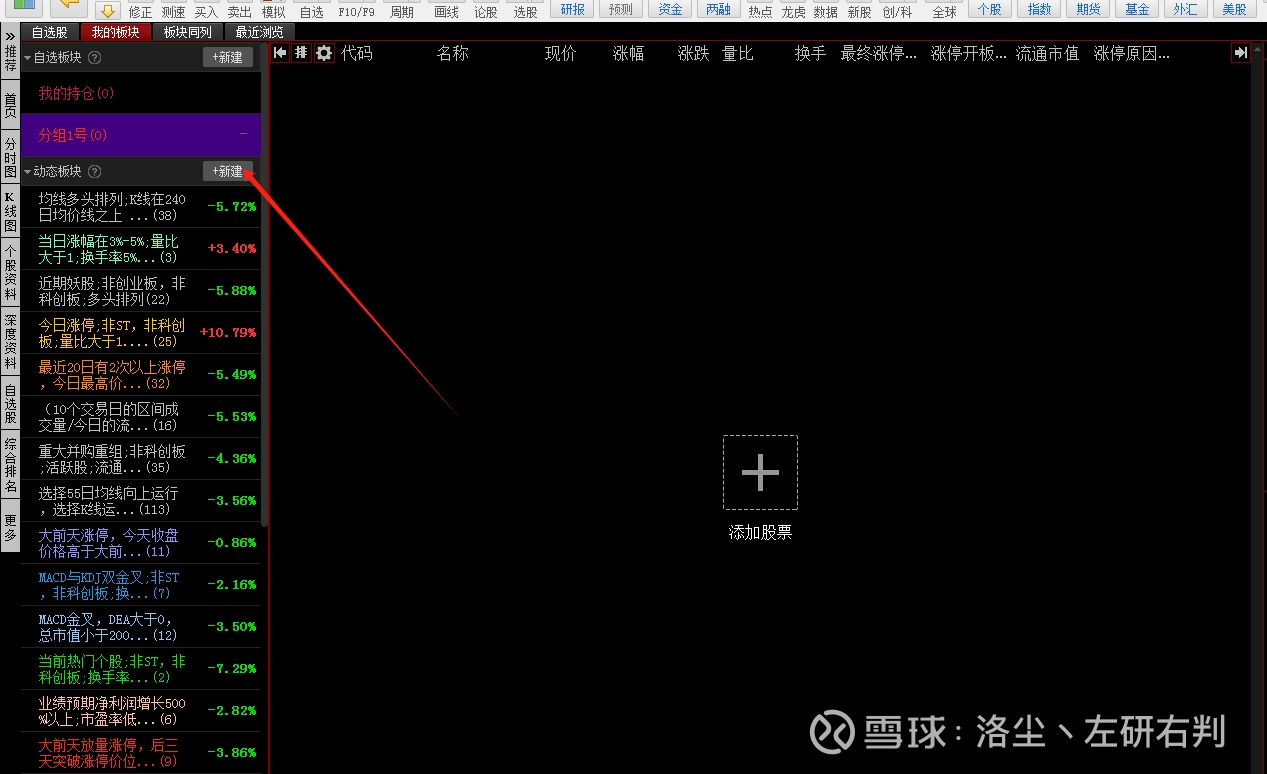Viewport: 1267px width, 774px height.
Task: Click the column sort icon beside the gear
Action: (x=301, y=53)
